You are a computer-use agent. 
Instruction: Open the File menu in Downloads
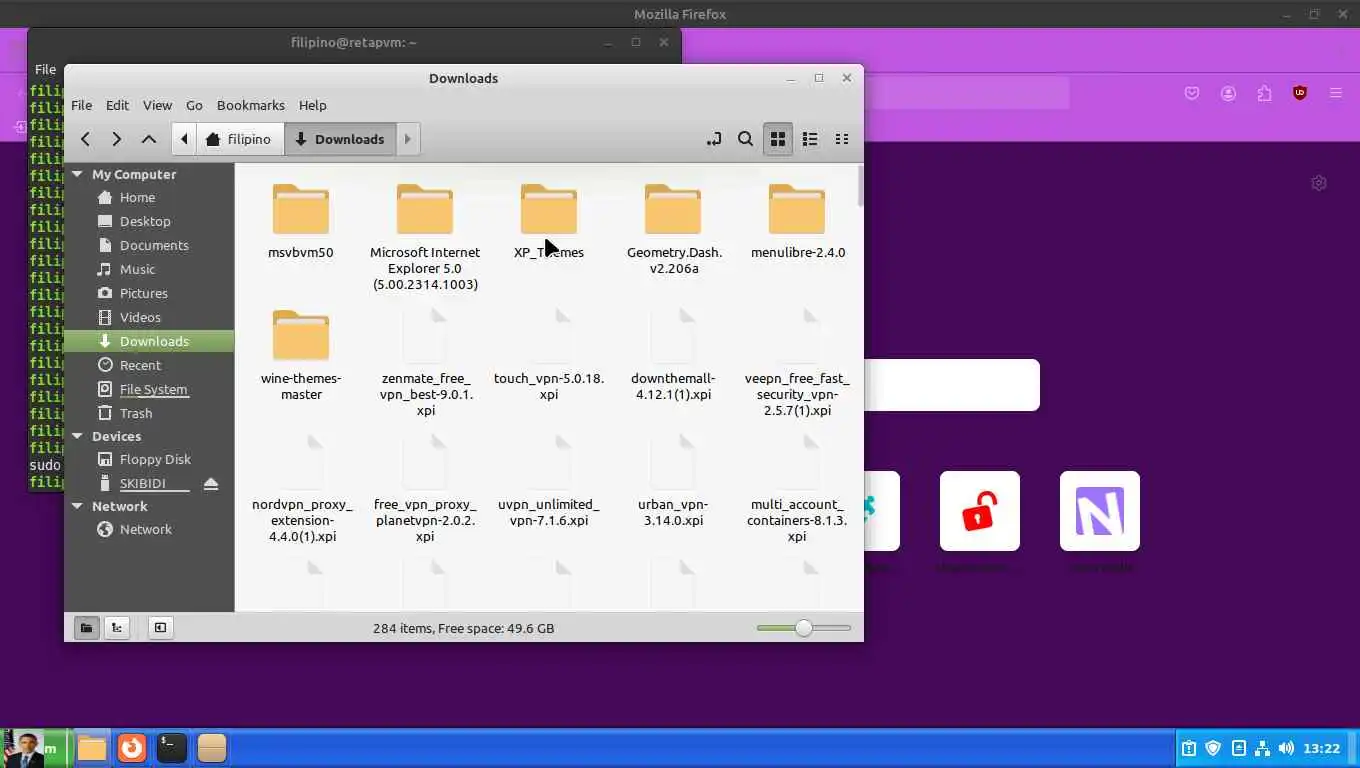pos(82,105)
